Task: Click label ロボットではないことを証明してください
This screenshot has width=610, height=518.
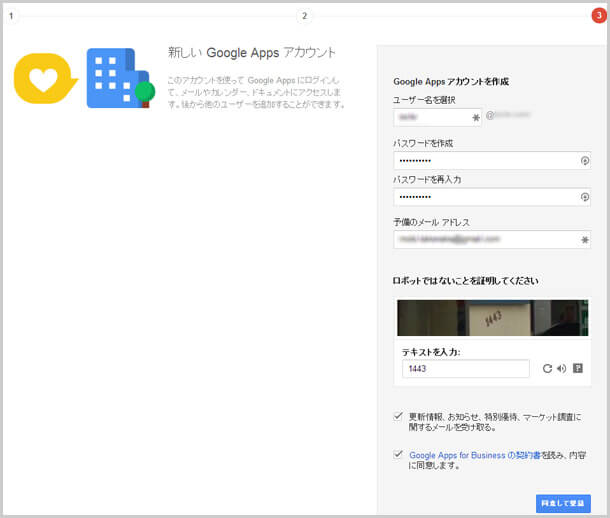Action: tap(466, 281)
